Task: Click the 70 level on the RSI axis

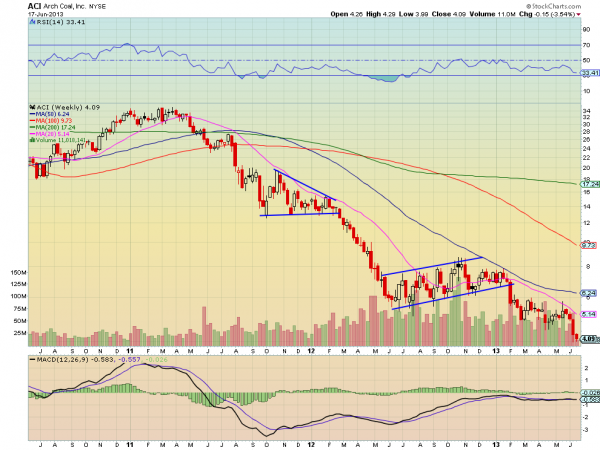Action: click(x=586, y=45)
